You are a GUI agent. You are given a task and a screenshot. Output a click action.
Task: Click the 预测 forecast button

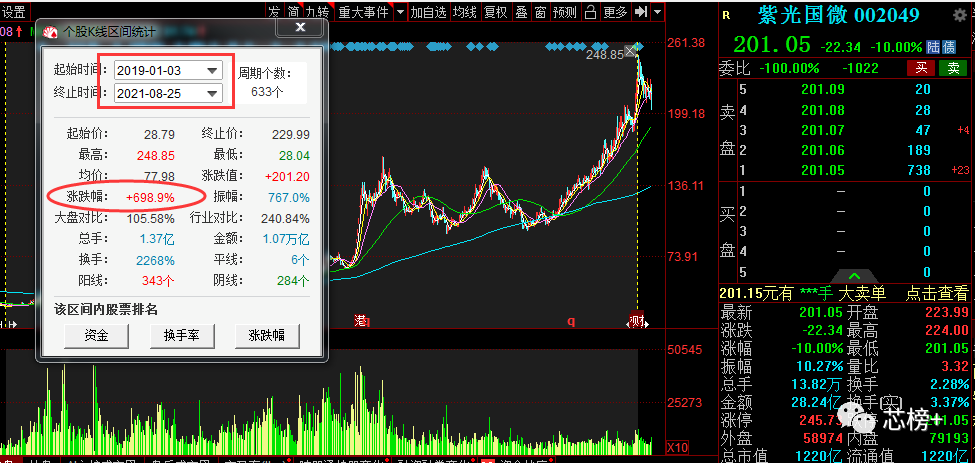[x=565, y=11]
